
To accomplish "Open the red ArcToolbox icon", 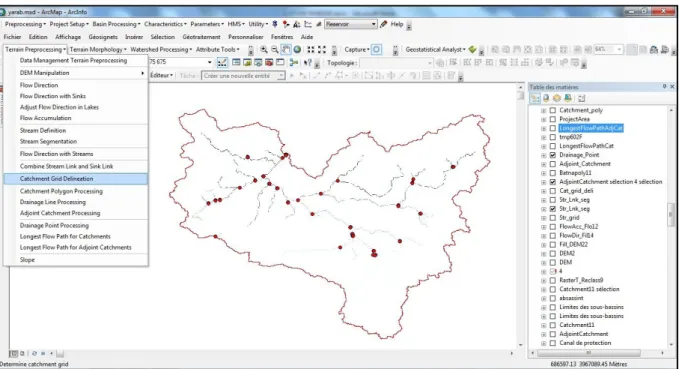I will [x=269, y=63].
